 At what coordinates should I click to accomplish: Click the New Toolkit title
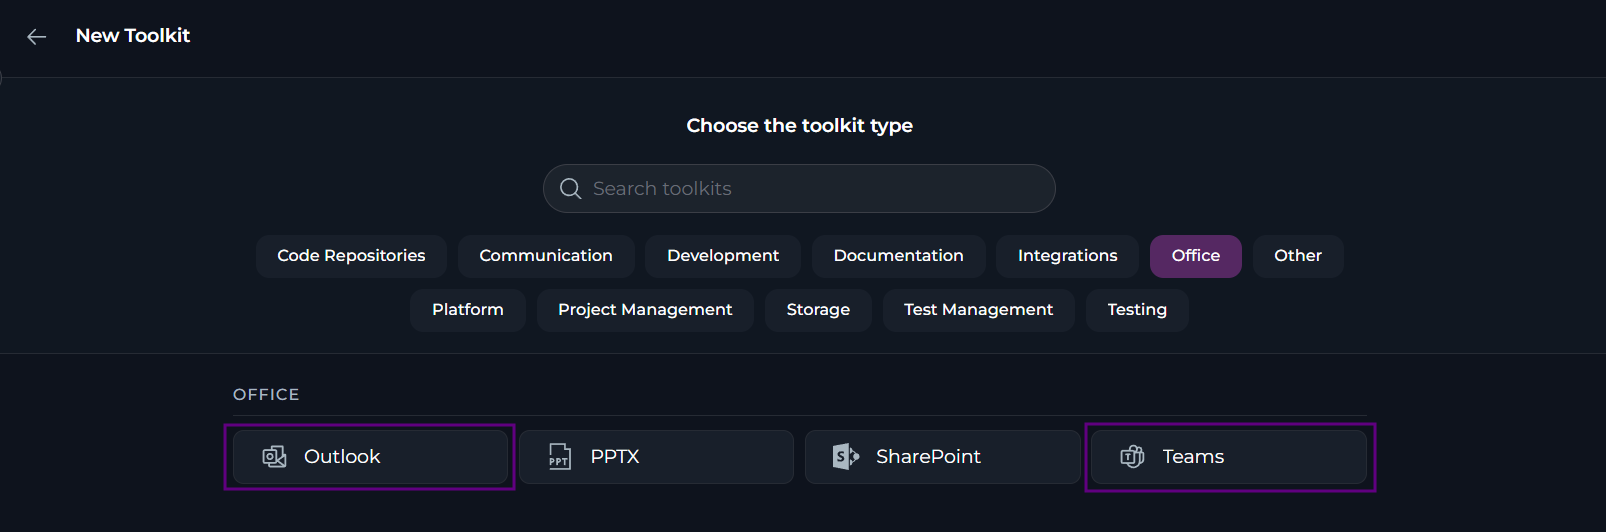(x=133, y=36)
